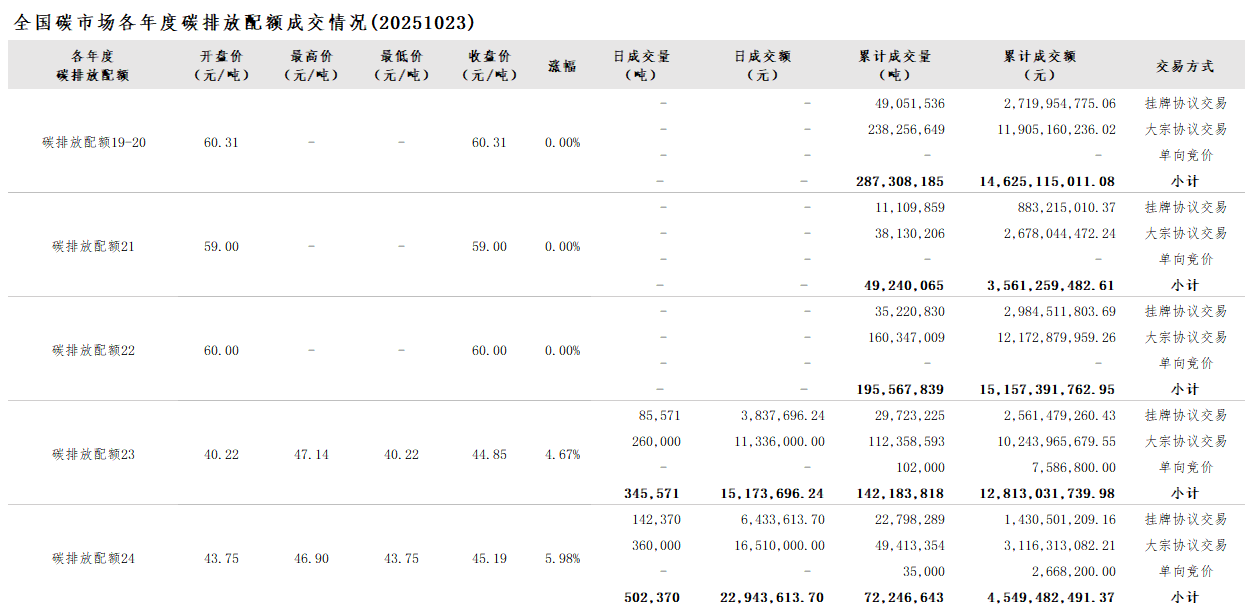
Task: Click the 交易方式 column header
Action: (1185, 66)
